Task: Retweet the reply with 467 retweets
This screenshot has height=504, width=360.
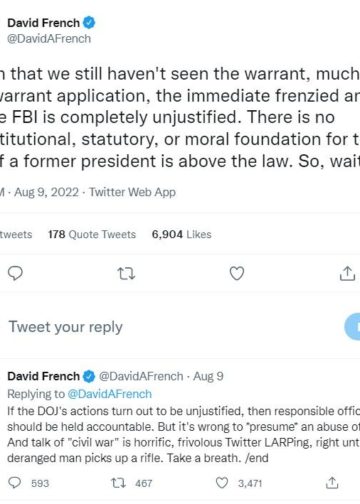Action: click(x=118, y=483)
